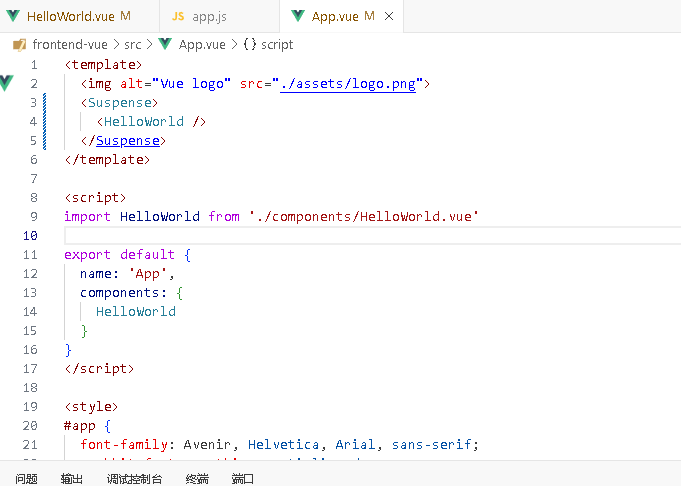Screen dimensions: 681x486
Task: Click the opening <script> tag
Action: (x=96, y=198)
